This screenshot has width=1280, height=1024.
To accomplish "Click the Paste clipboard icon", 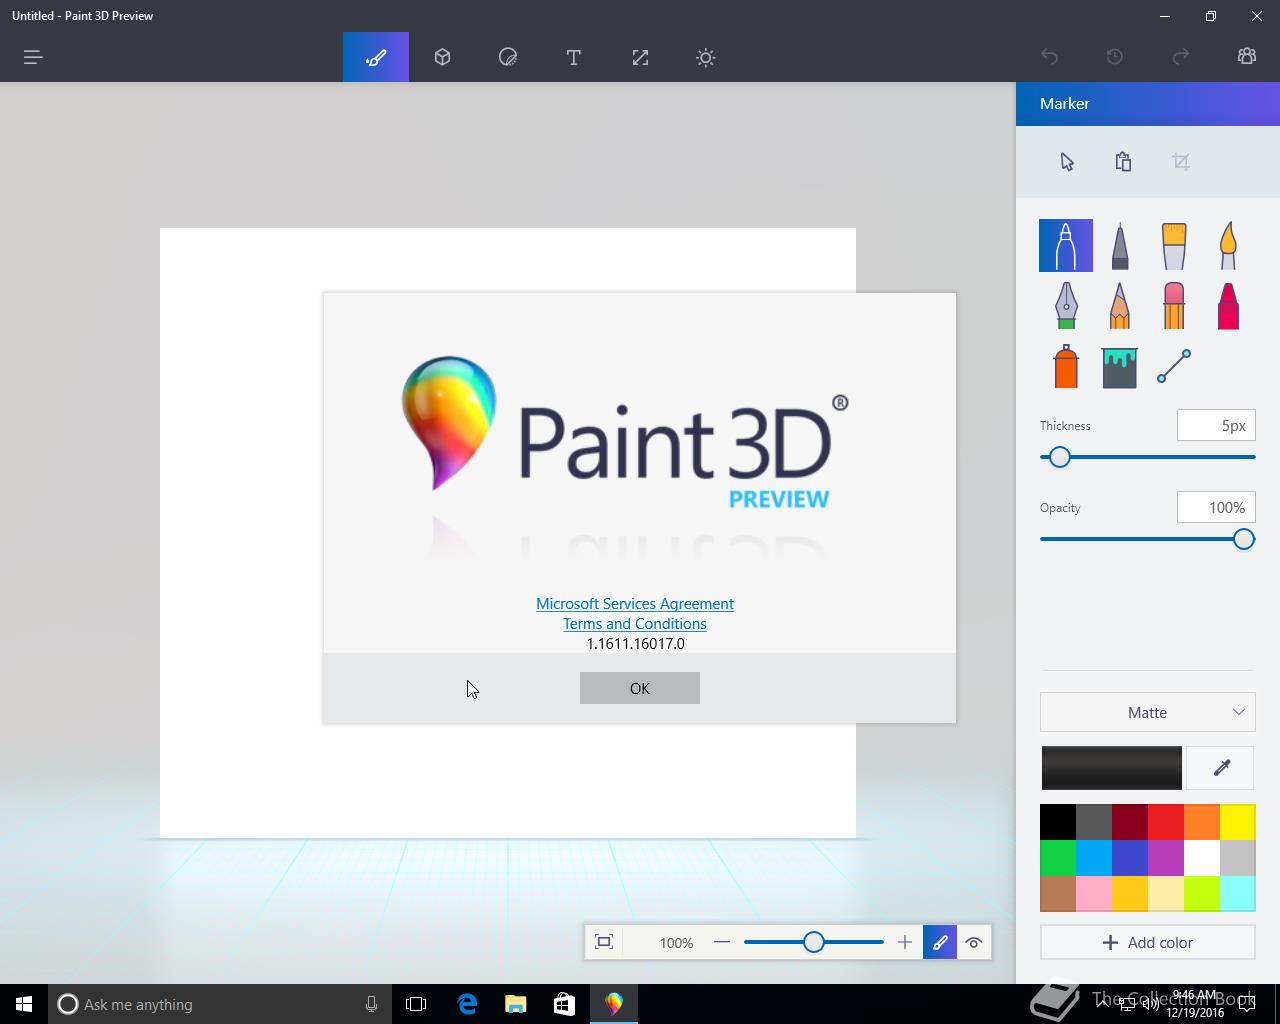I will coord(1123,162).
